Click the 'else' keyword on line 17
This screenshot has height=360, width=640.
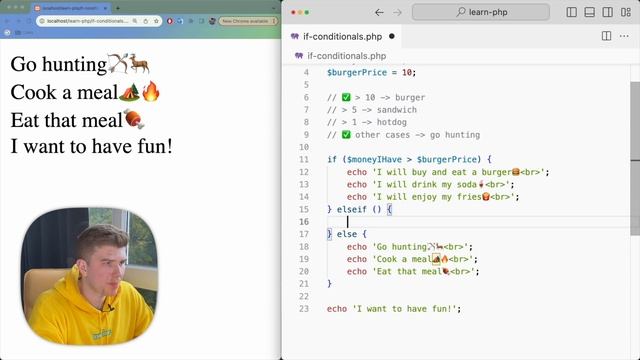click(347, 234)
